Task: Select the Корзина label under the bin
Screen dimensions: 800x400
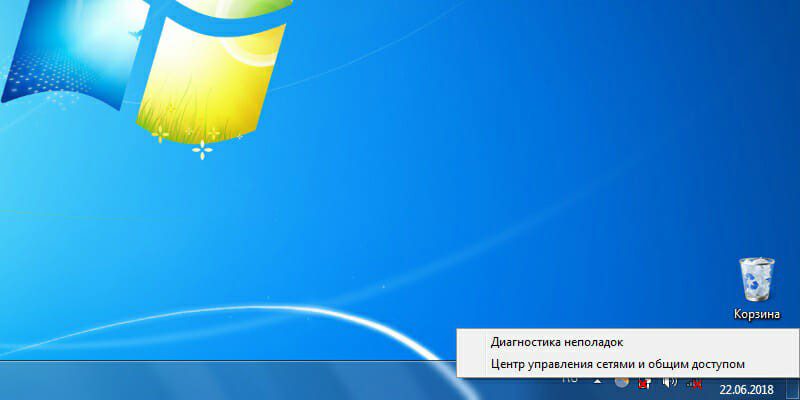Action: tap(757, 314)
